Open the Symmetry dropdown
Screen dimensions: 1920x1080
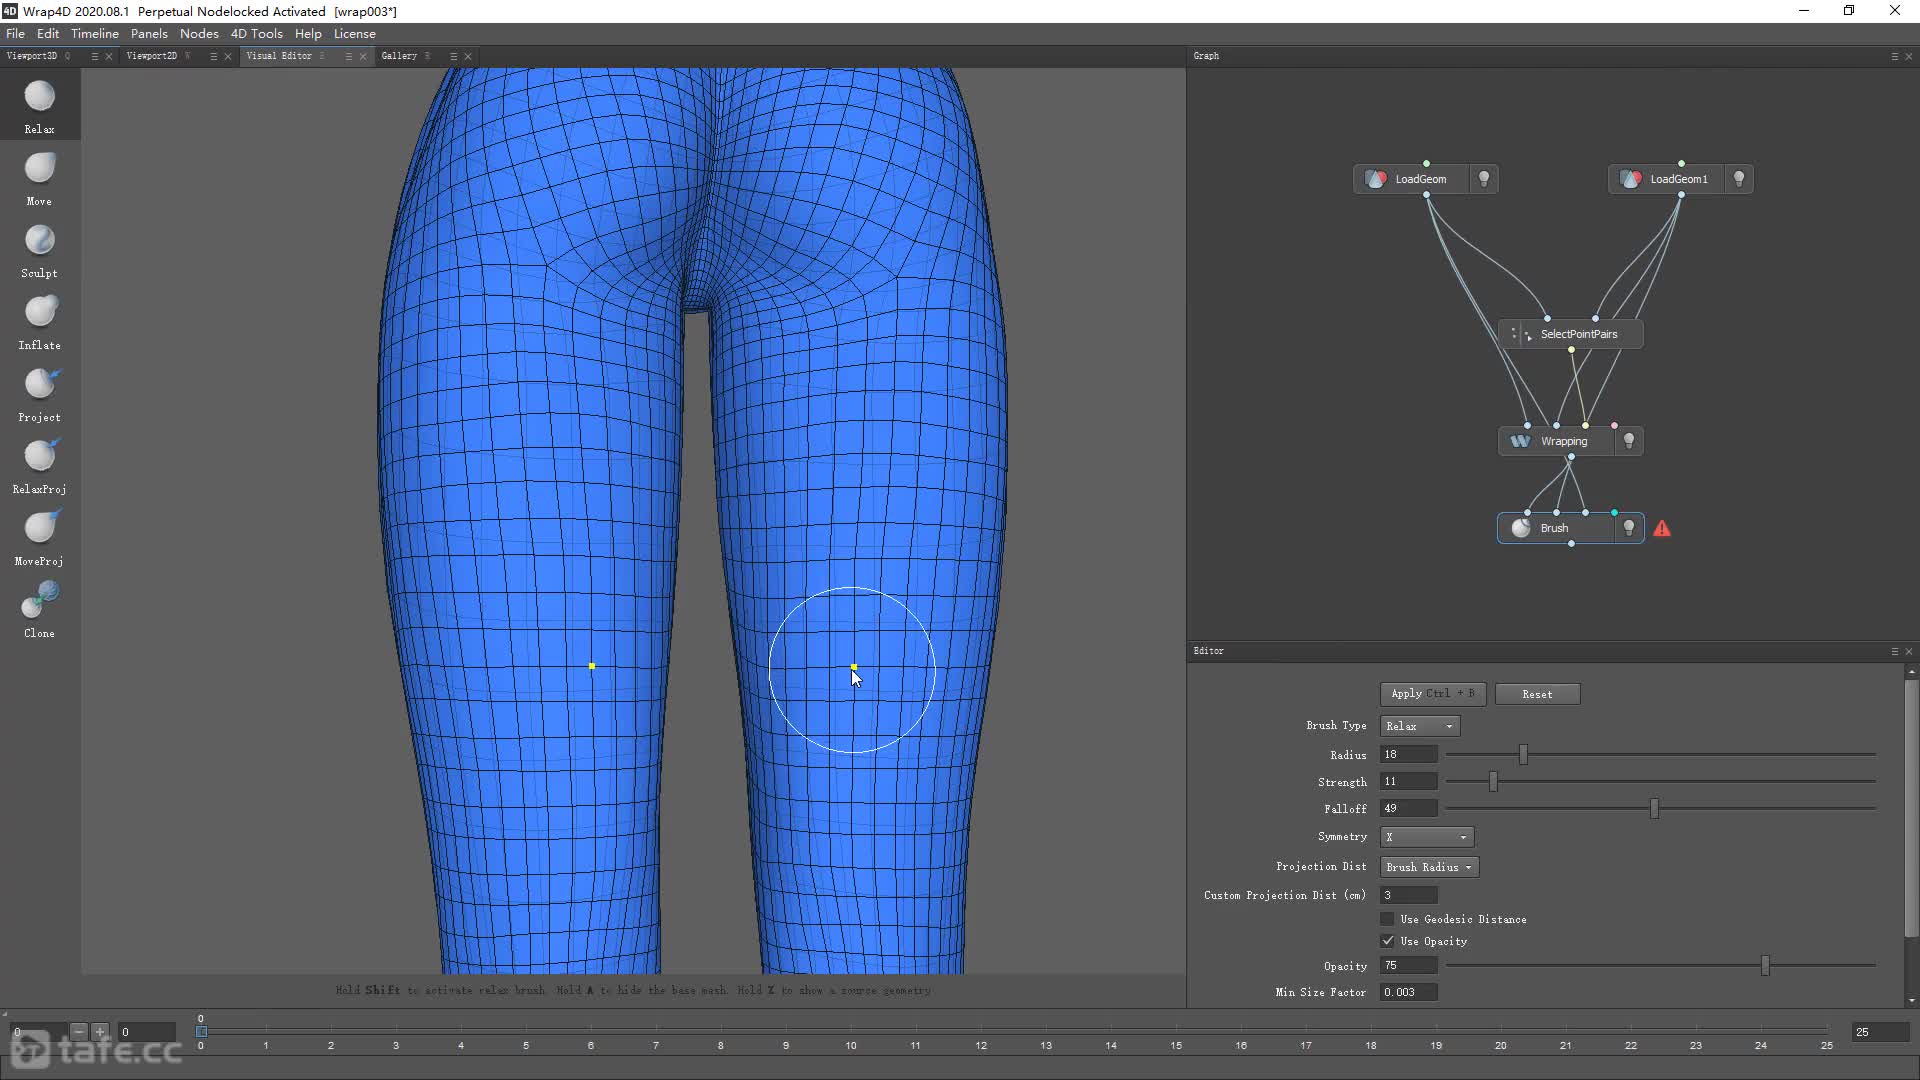click(1426, 837)
